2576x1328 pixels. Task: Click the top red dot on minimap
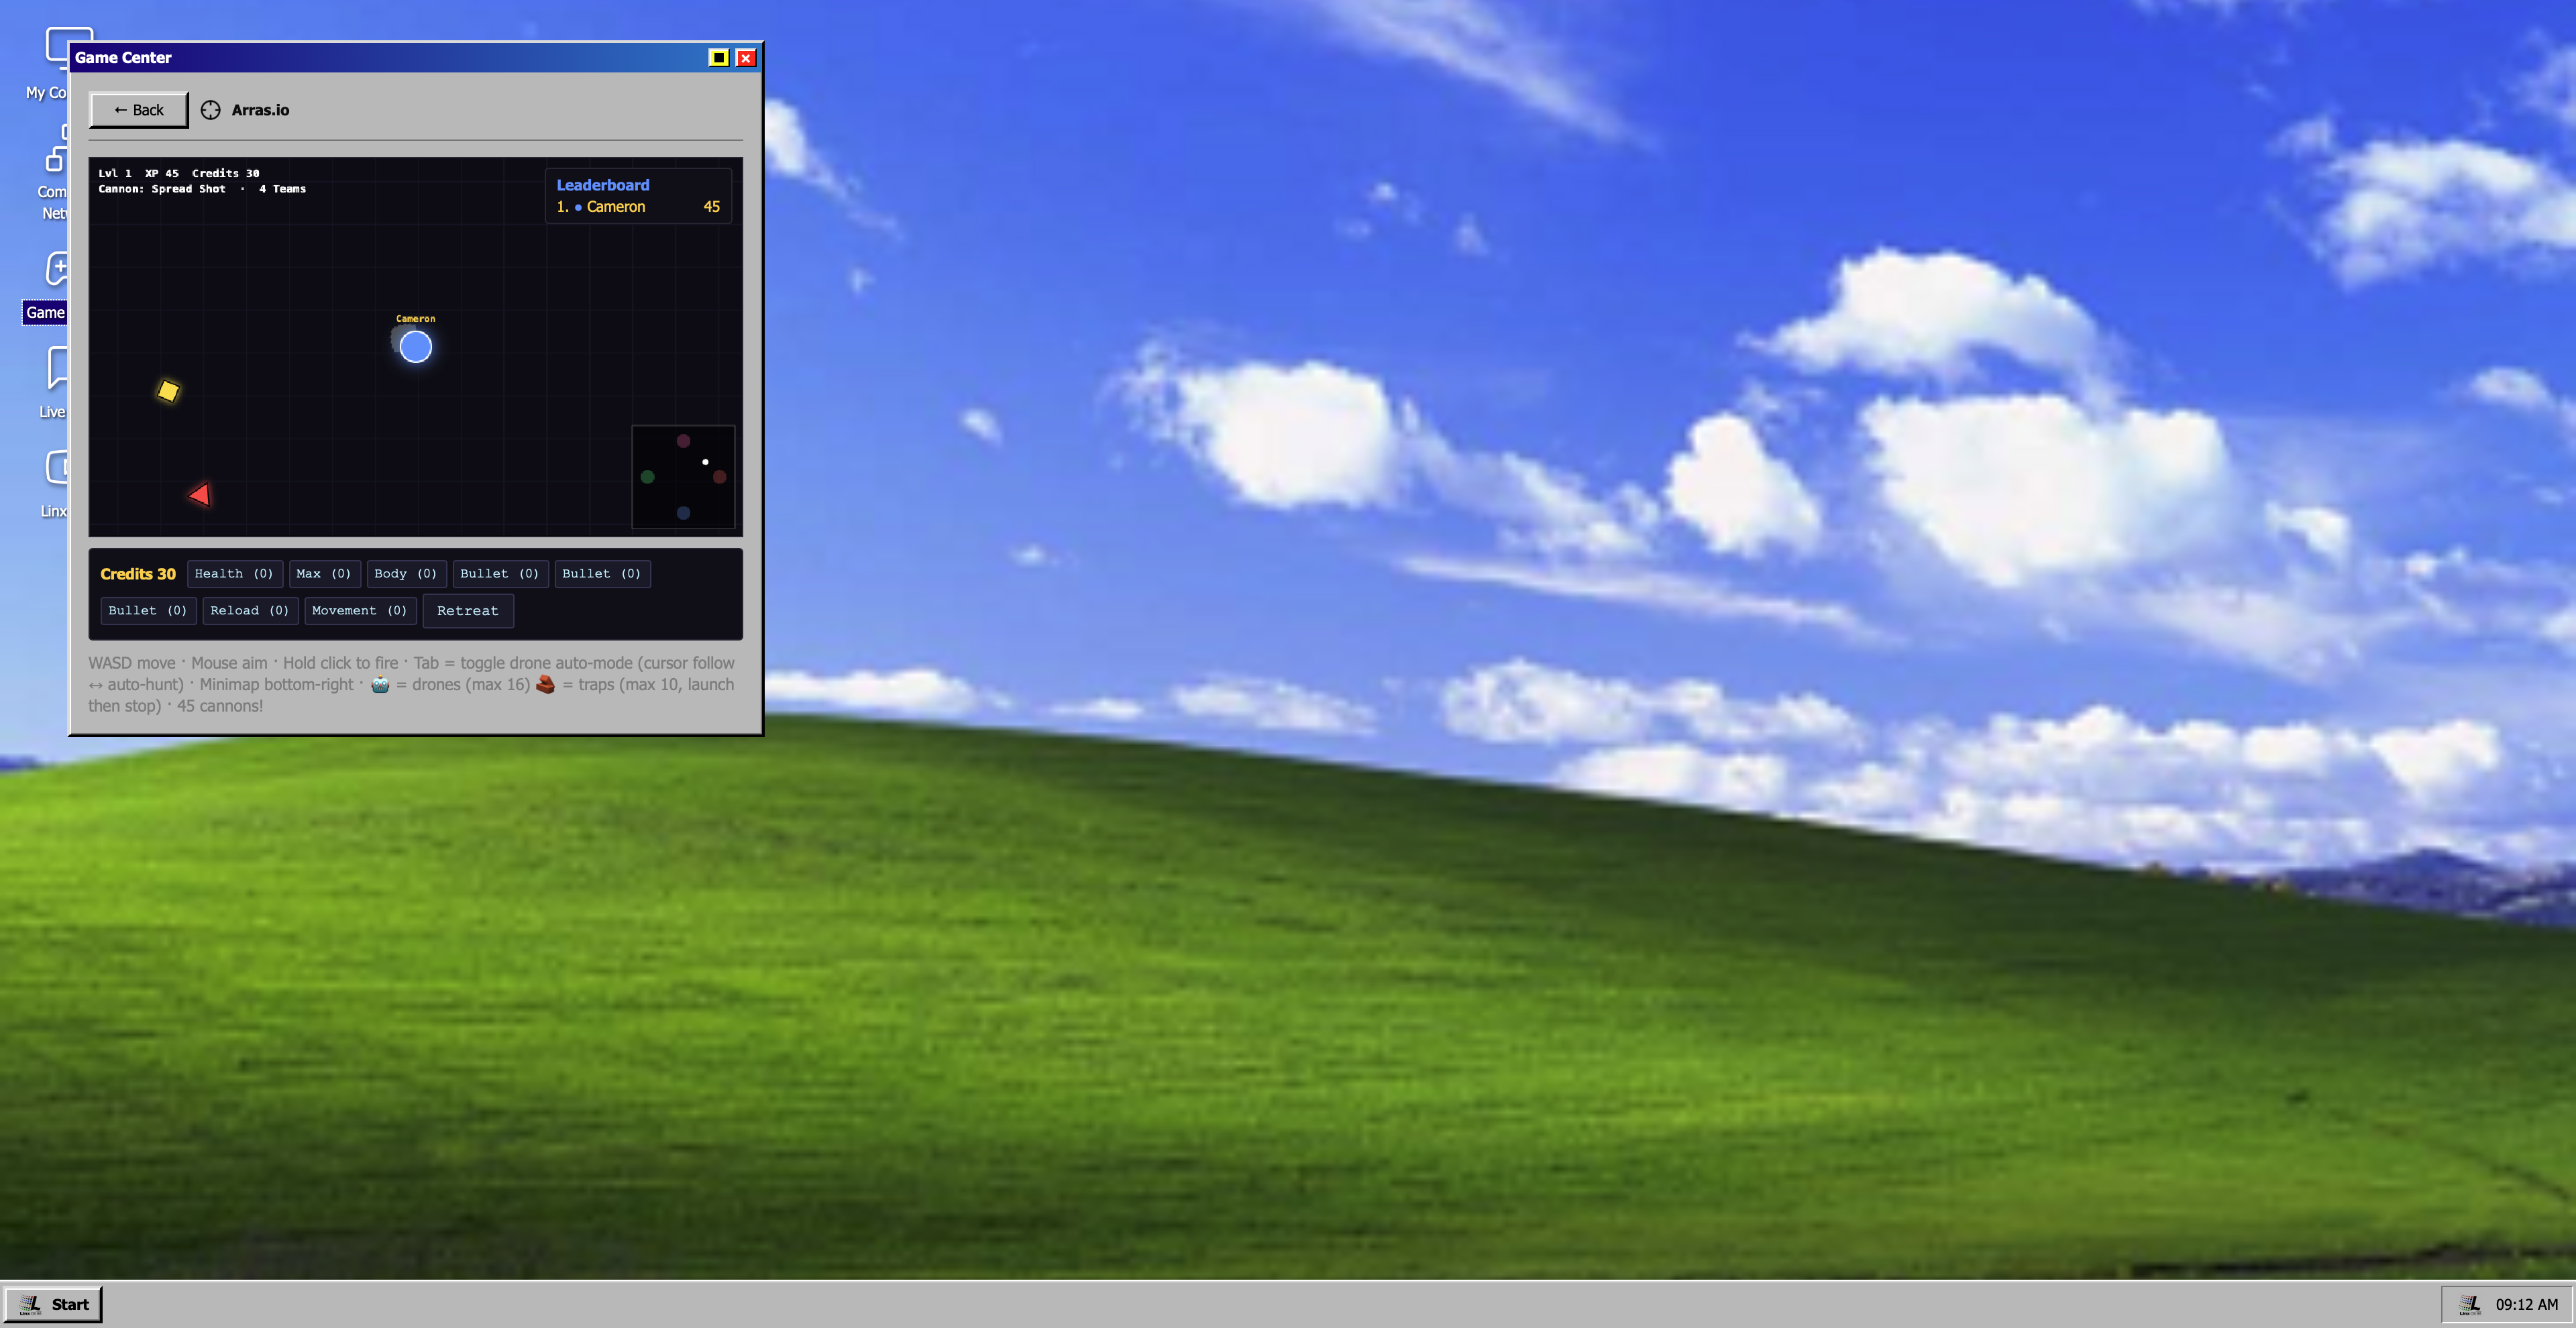(683, 441)
